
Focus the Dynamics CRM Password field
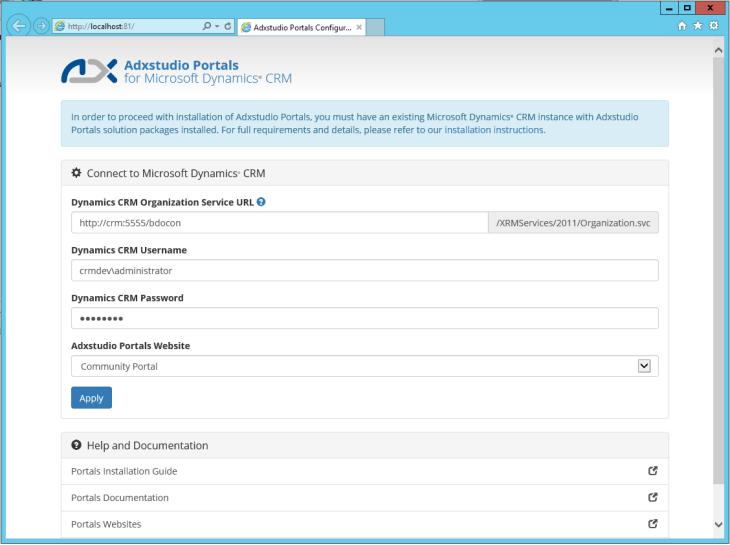(x=365, y=318)
